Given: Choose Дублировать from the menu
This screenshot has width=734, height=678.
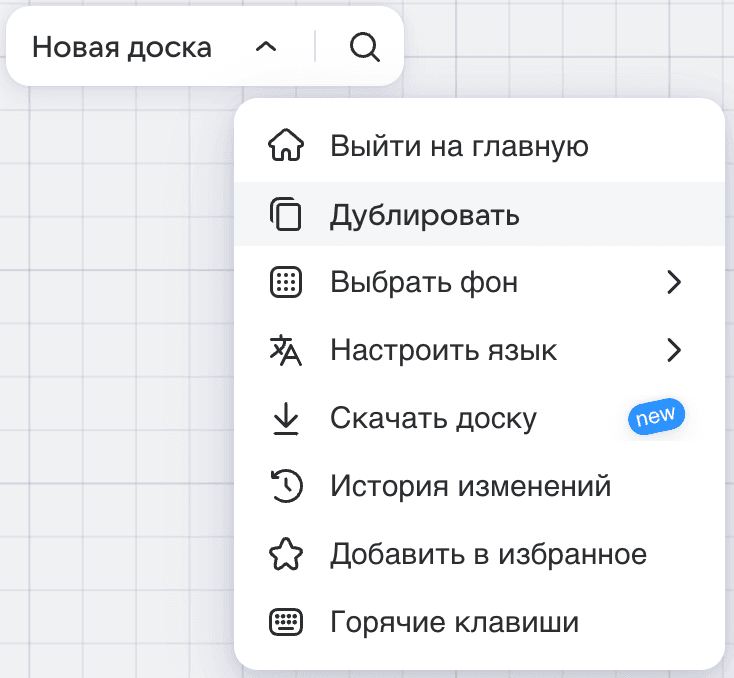Looking at the screenshot, I should pyautogui.click(x=479, y=214).
